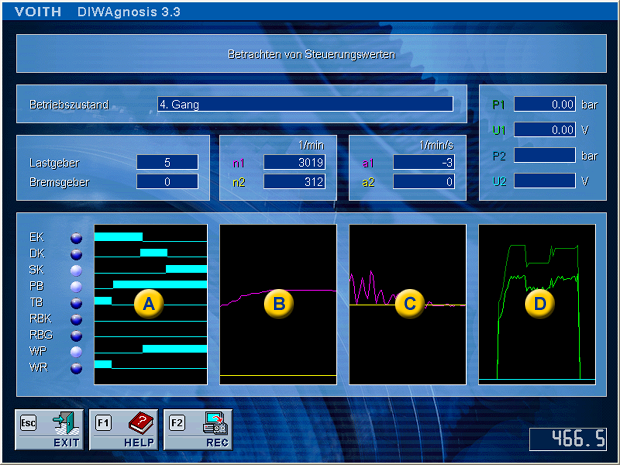The width and height of the screenshot is (620, 465).
Task: Click the WP valve label
Action: (38, 351)
